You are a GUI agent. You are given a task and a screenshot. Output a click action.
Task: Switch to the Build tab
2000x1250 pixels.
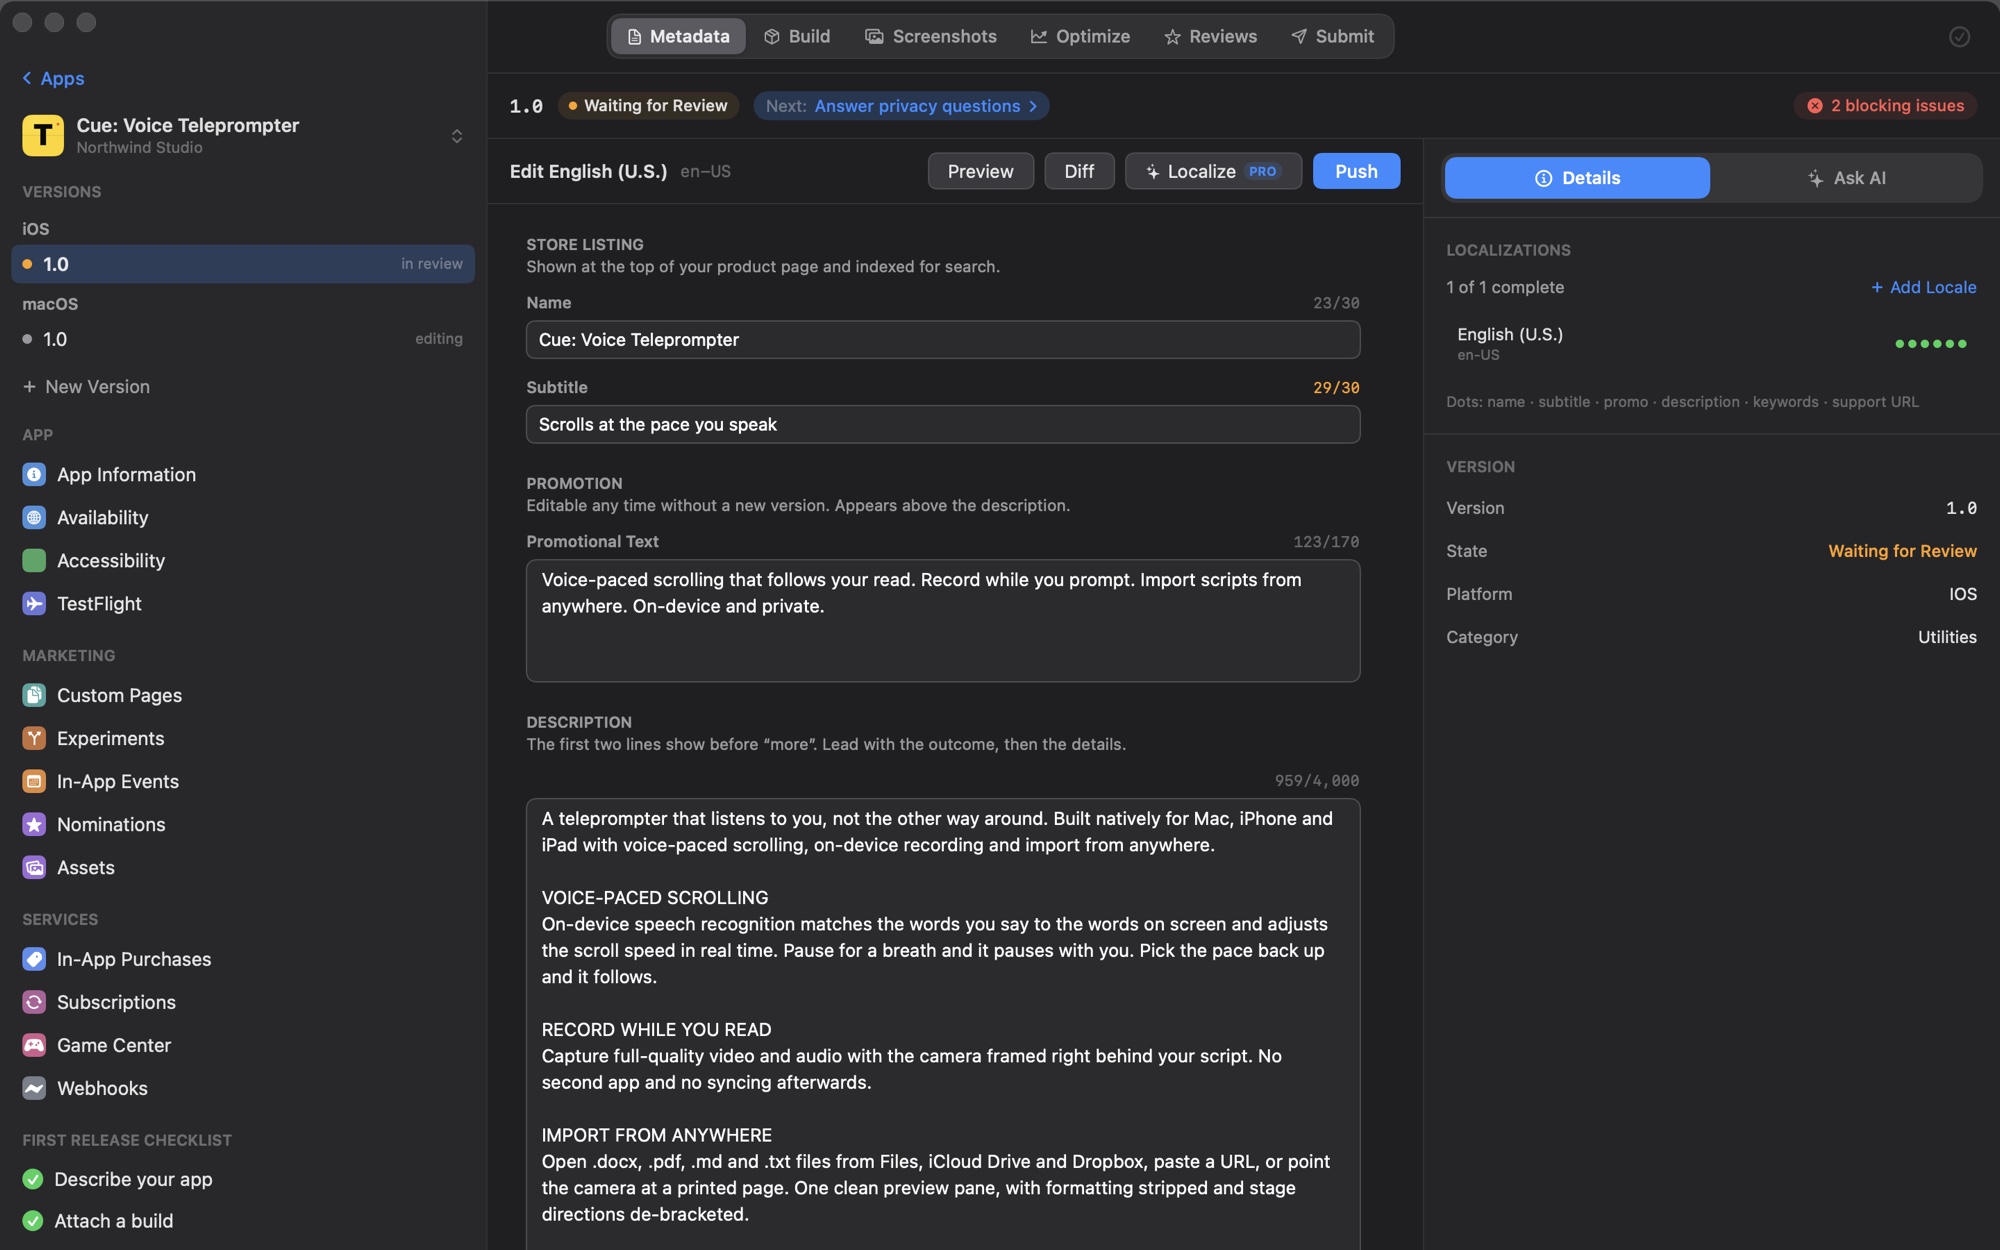(797, 36)
